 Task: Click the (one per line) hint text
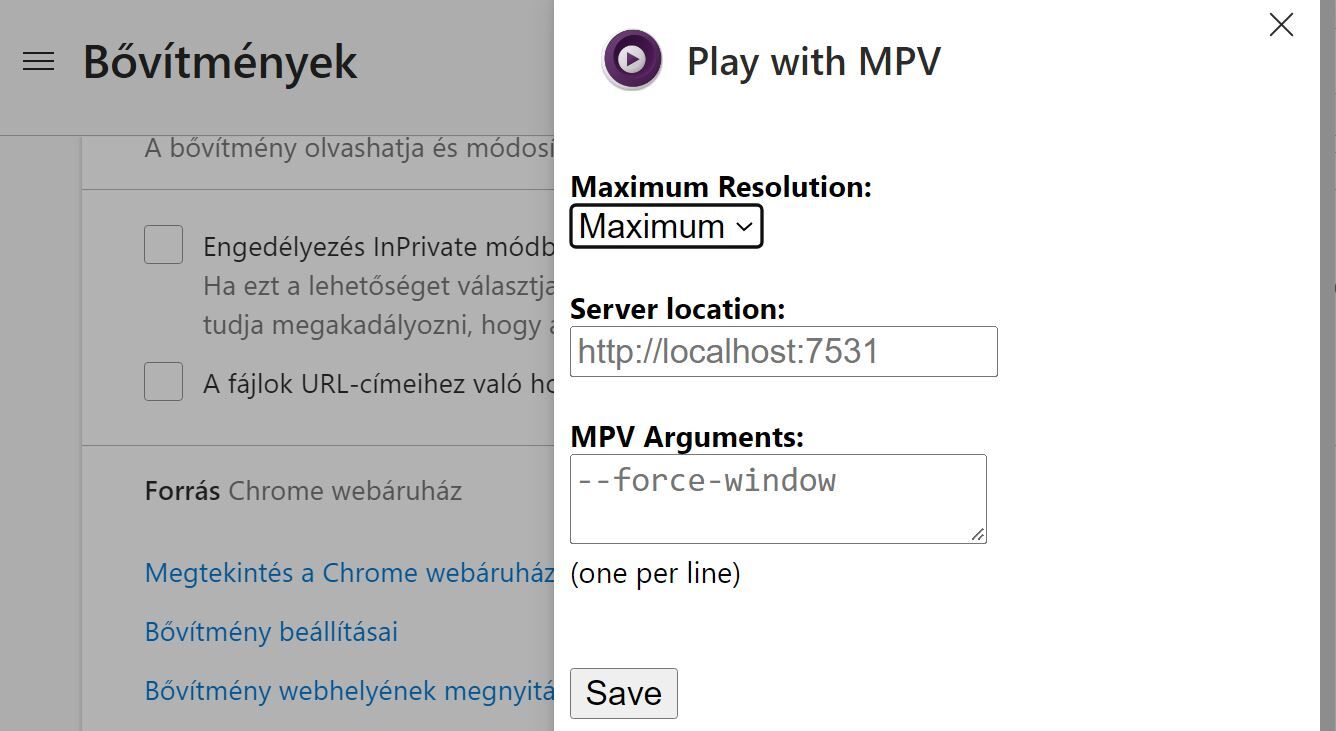(655, 574)
